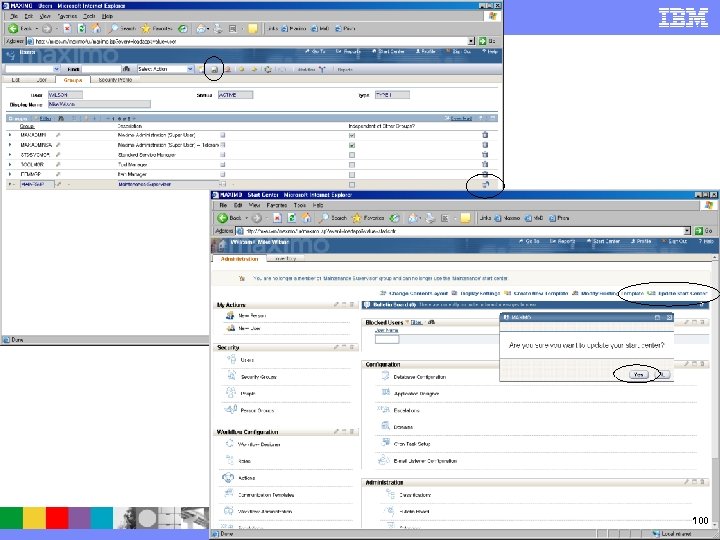Click Refresh icon in Users window IE toolbar

pyautogui.click(x=82, y=28)
